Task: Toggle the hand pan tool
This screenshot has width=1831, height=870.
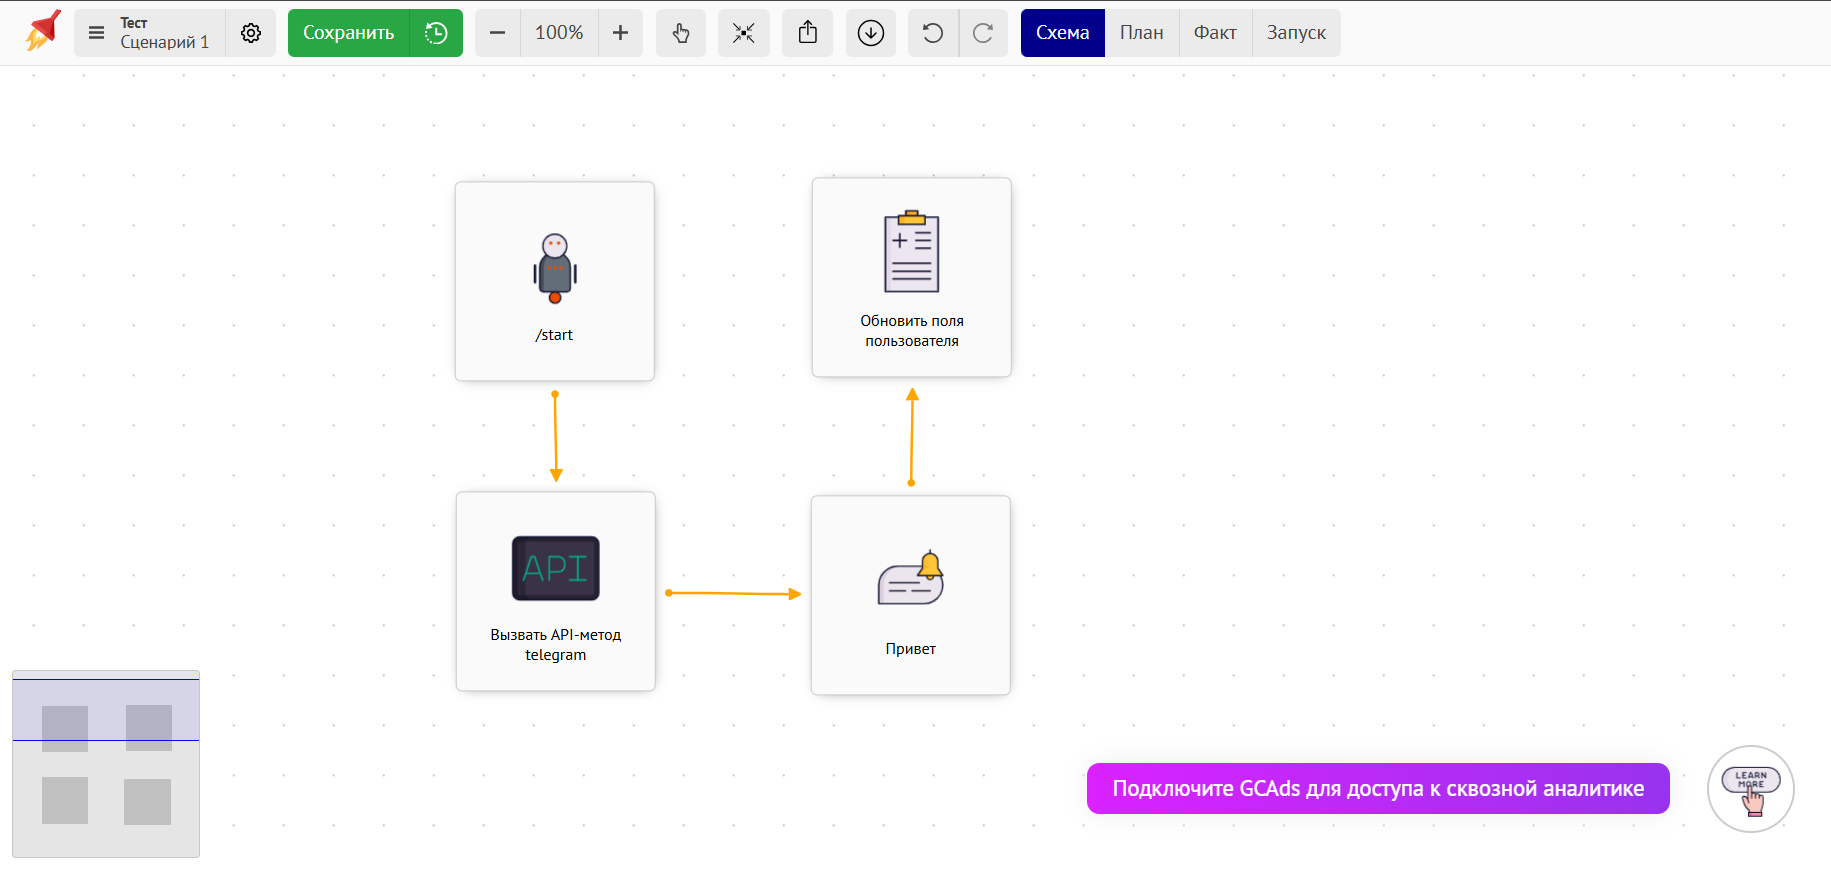Action: pos(681,33)
